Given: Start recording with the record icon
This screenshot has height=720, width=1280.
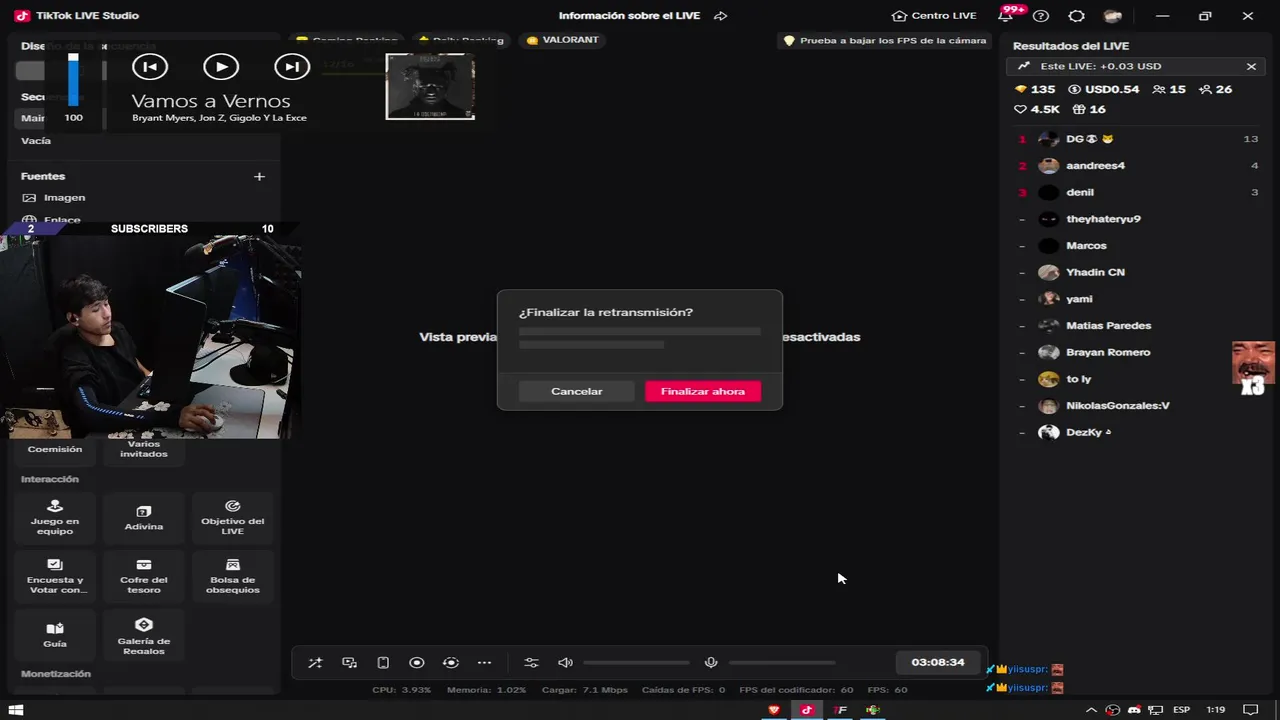Looking at the screenshot, I should point(417,662).
